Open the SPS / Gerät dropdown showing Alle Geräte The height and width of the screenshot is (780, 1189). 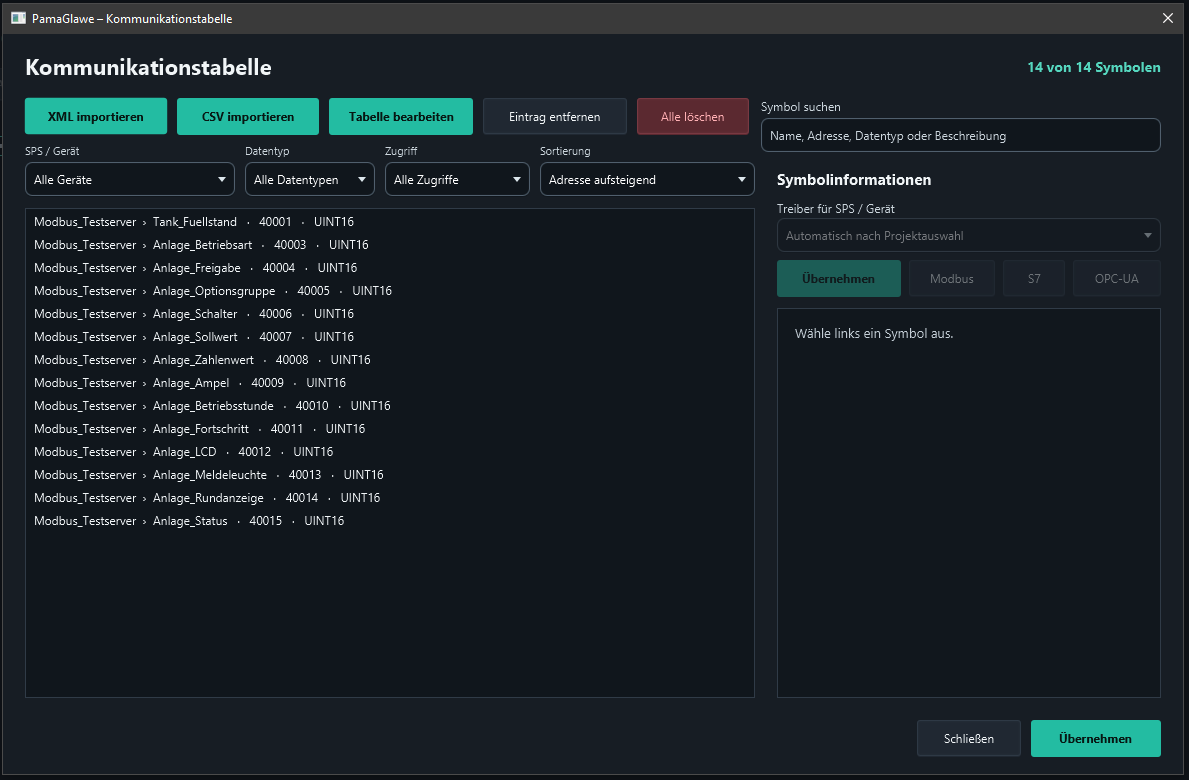point(130,180)
